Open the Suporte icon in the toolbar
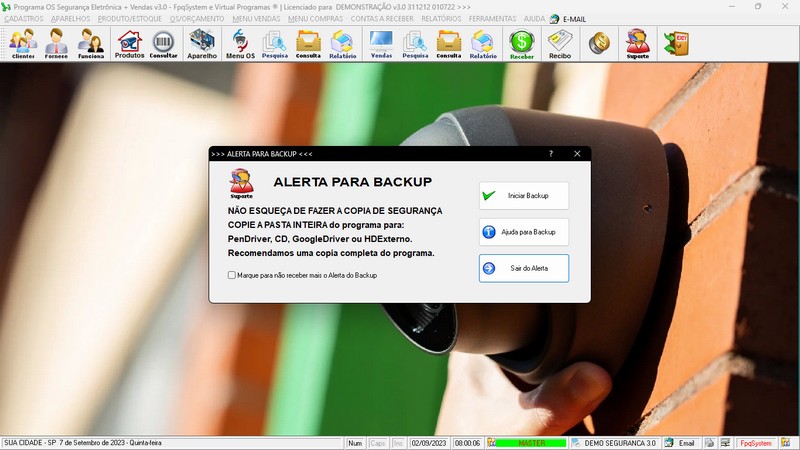Image resolution: width=800 pixels, height=450 pixels. coord(637,43)
